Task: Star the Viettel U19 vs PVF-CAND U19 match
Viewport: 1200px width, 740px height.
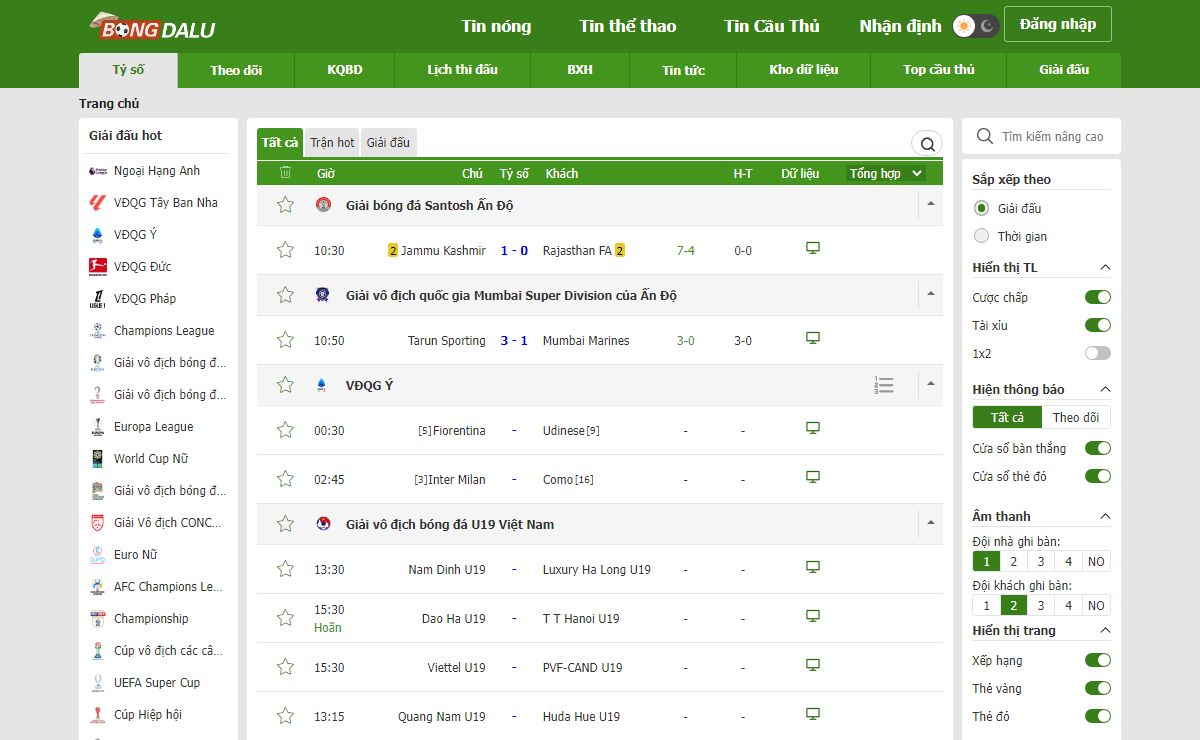Action: [x=285, y=667]
